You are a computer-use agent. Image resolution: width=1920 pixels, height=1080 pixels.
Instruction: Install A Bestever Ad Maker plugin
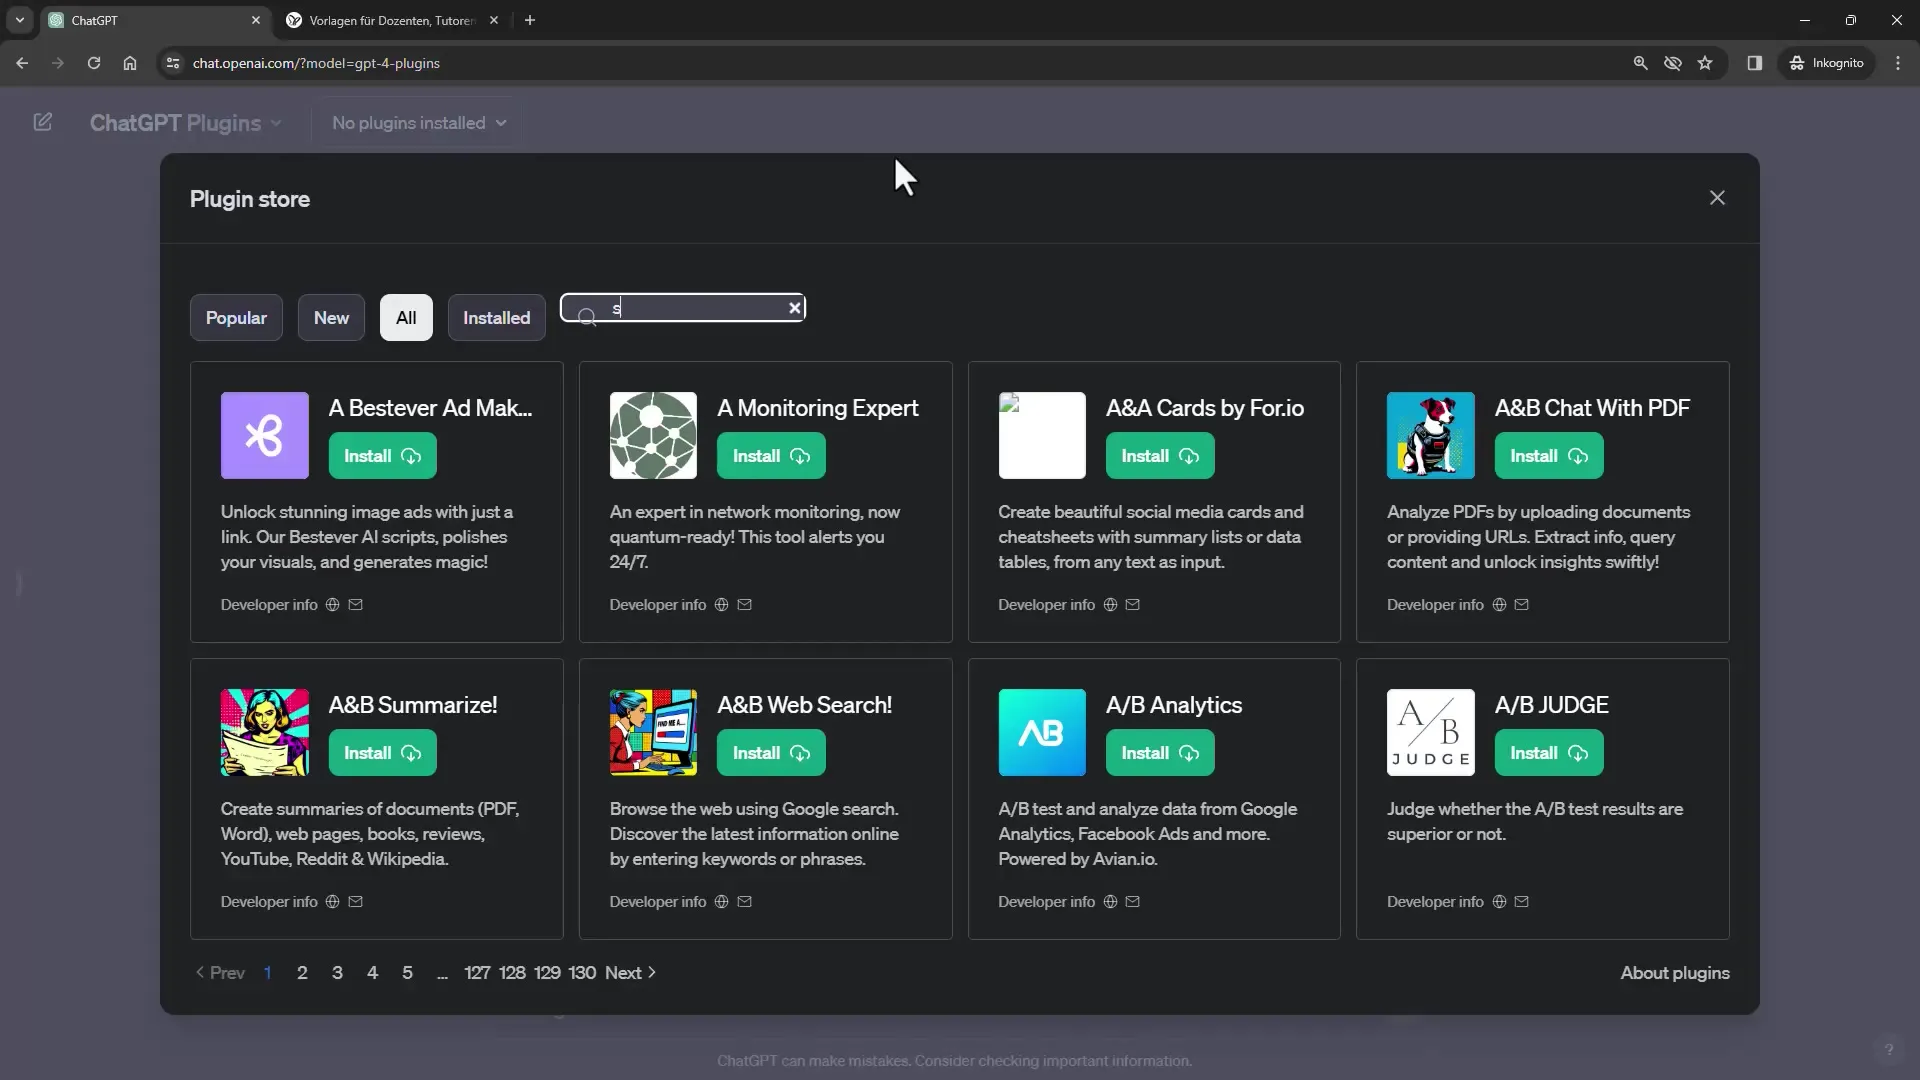click(x=382, y=456)
